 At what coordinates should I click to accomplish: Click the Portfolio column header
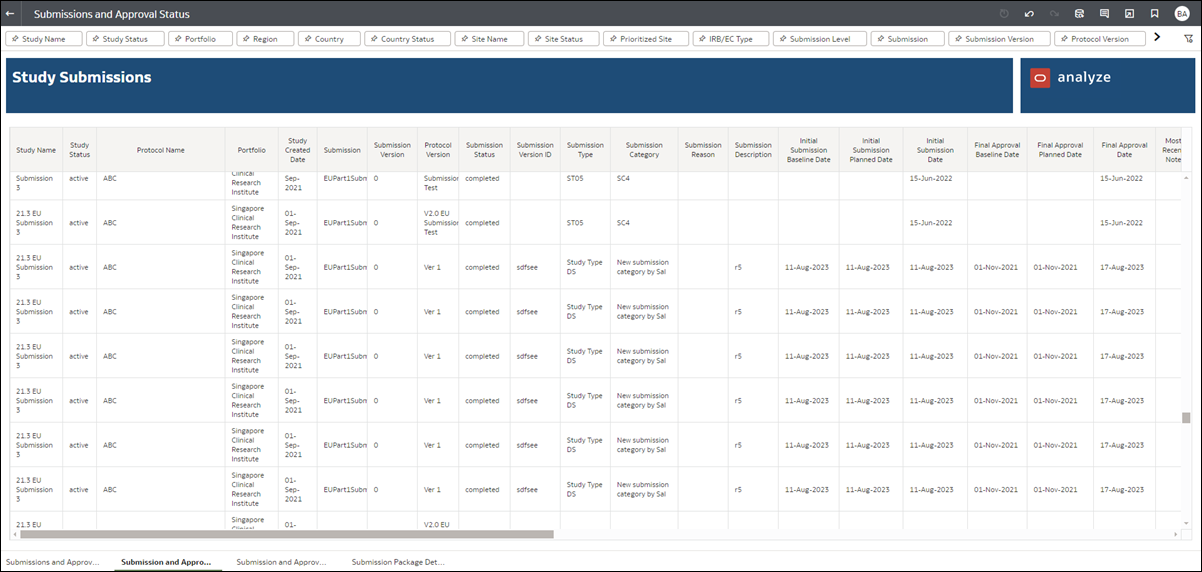click(x=252, y=150)
